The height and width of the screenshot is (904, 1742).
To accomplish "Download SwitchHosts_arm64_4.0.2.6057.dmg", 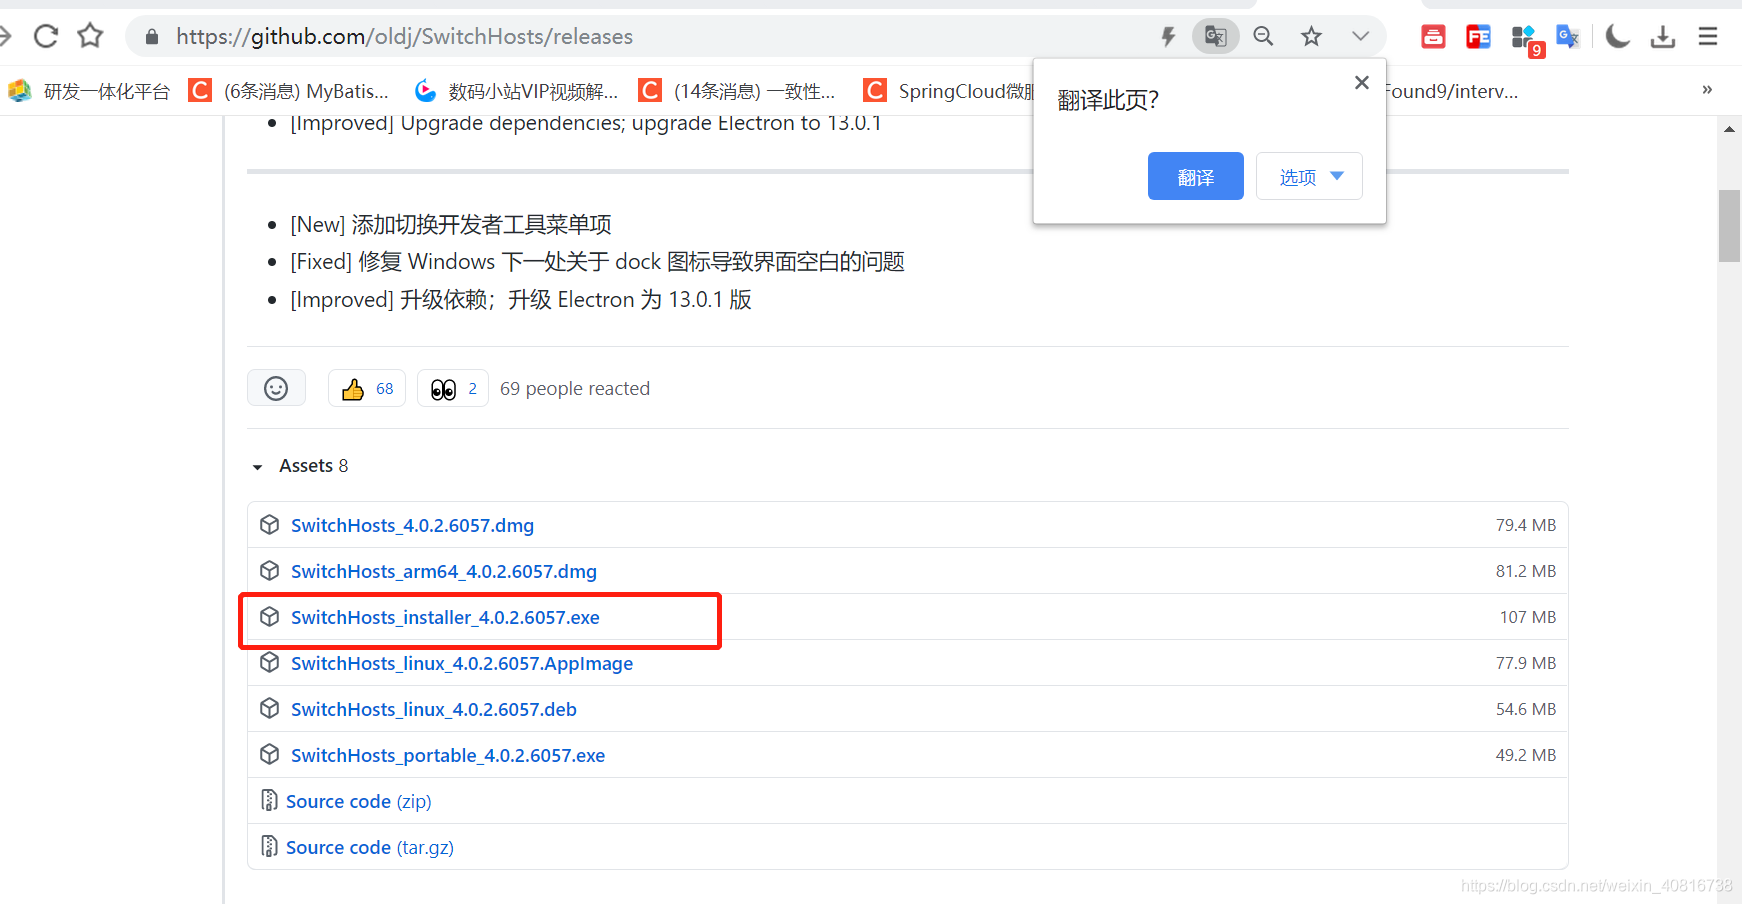I will pyautogui.click(x=444, y=571).
